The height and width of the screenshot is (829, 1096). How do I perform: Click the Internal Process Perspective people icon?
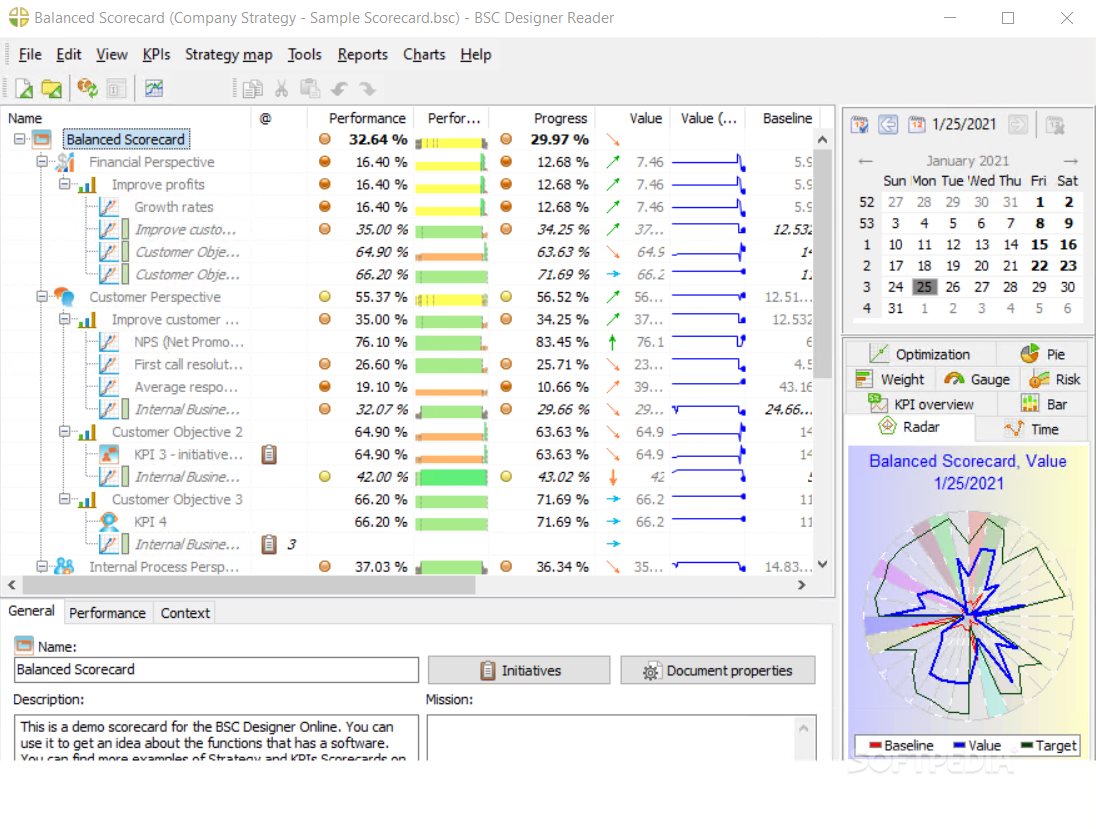(64, 566)
